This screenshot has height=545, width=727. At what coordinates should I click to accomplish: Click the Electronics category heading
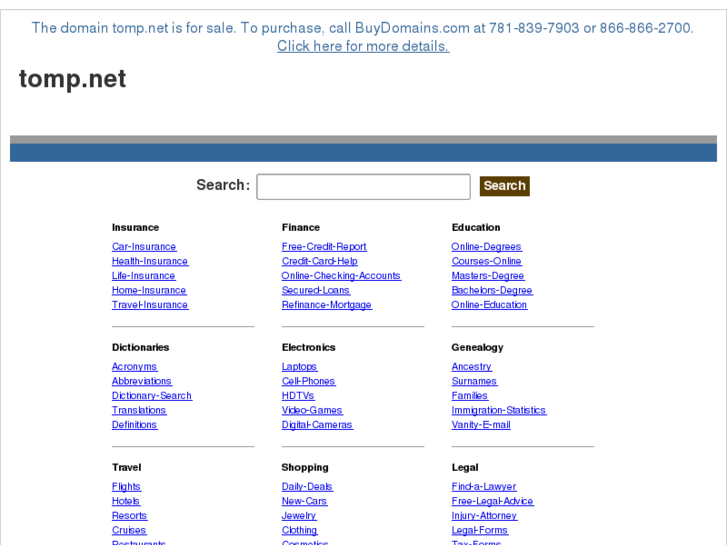(309, 347)
